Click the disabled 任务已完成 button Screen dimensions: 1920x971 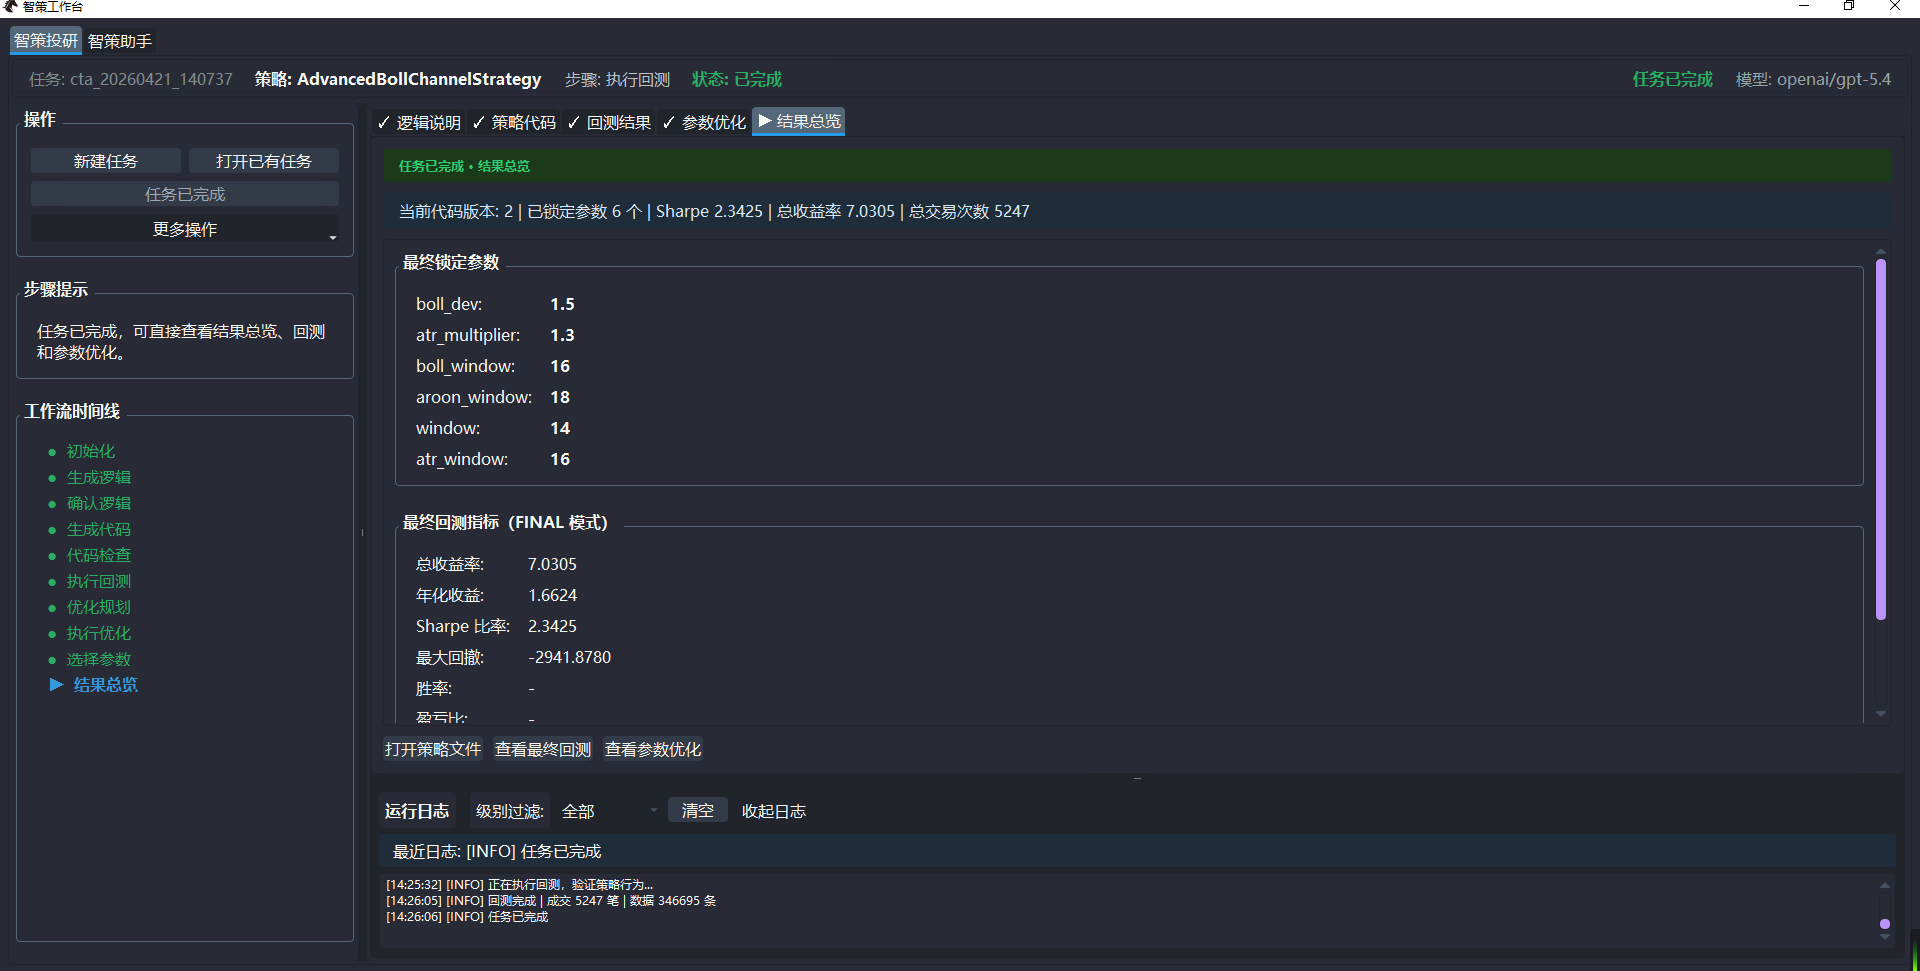point(185,194)
